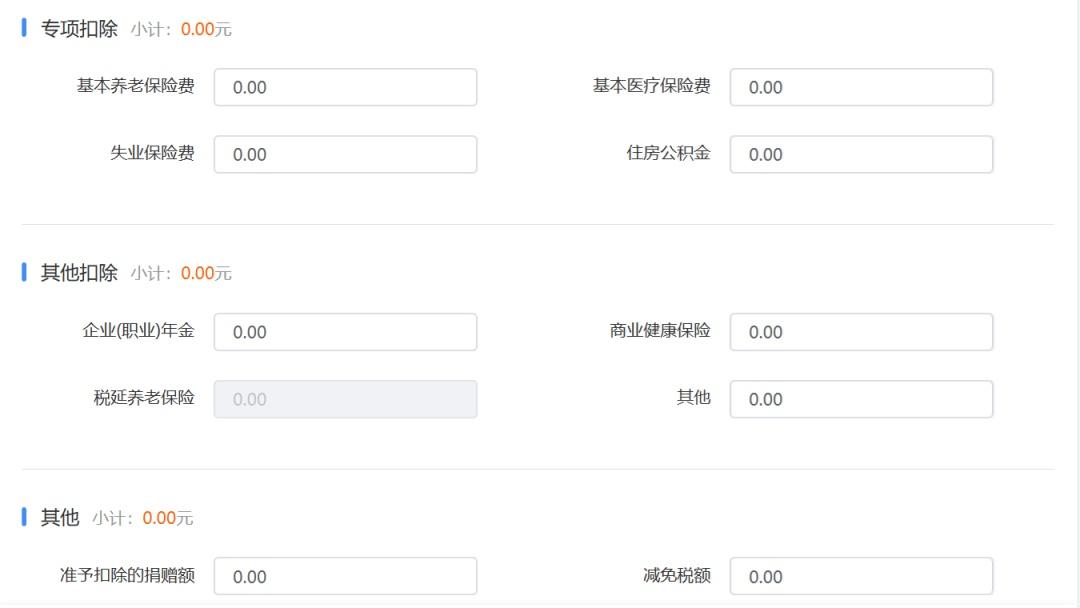Viewport: 1080px width, 608px height.
Task: Click the bottom 其他 section subtotal amount
Action: click(x=160, y=518)
